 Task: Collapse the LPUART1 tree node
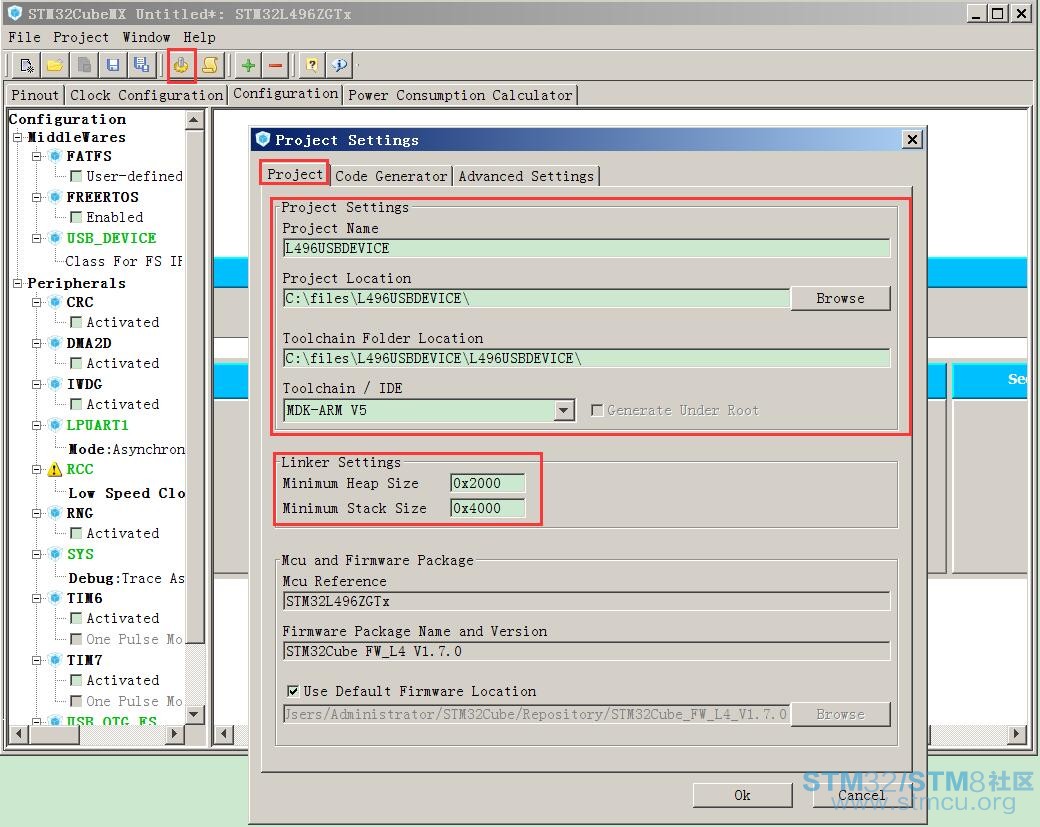point(37,425)
